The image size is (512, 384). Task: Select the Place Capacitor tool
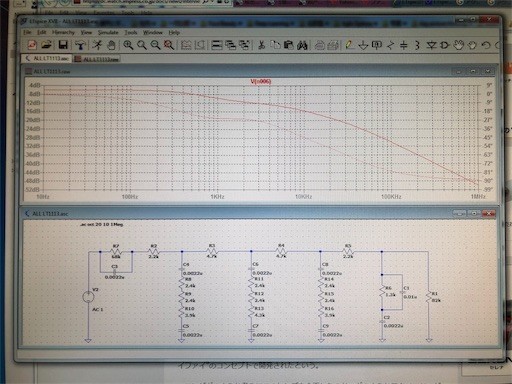[x=404, y=45]
